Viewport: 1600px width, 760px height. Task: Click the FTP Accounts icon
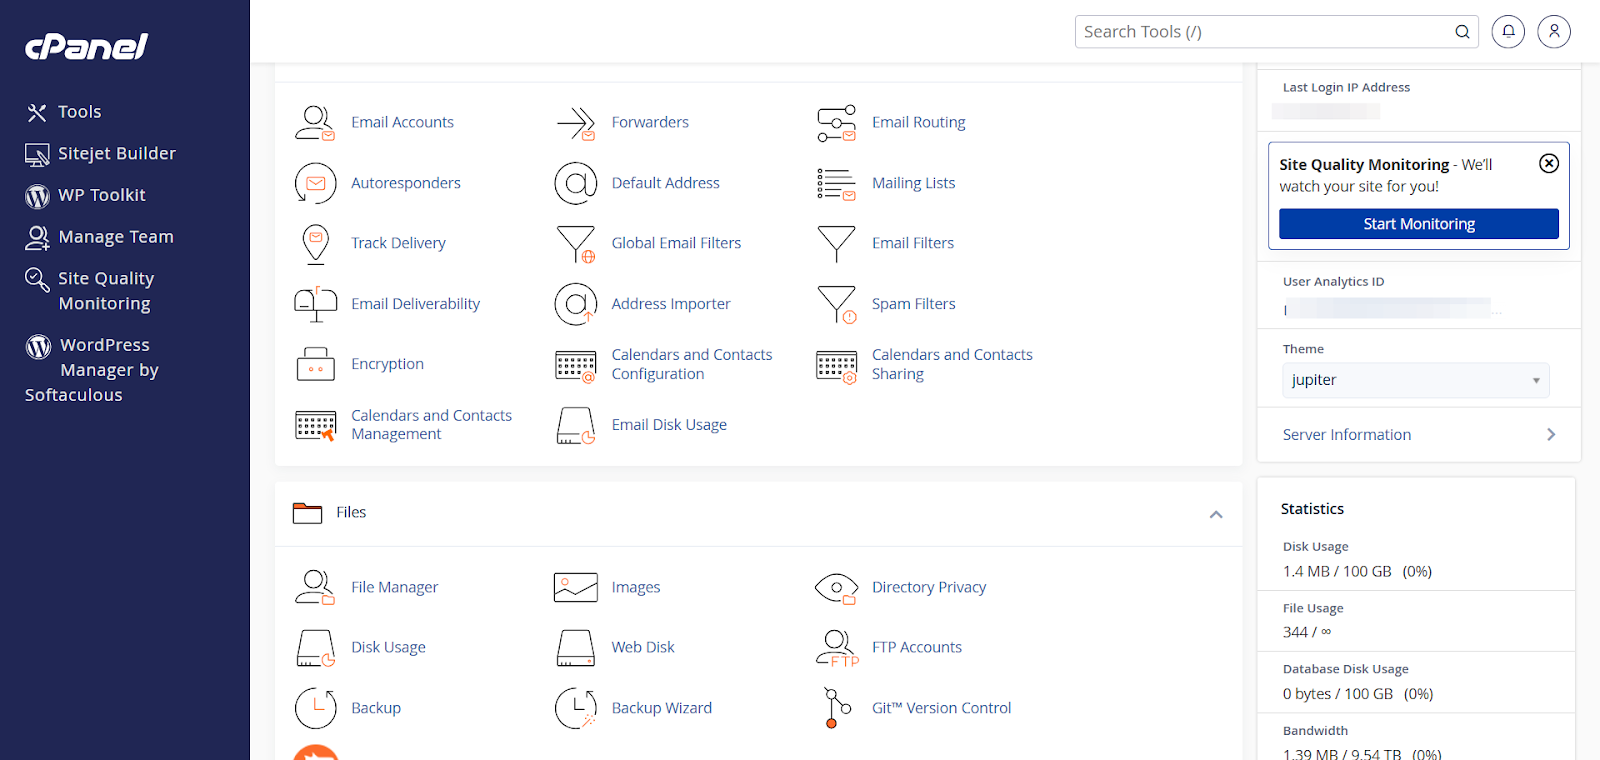836,648
